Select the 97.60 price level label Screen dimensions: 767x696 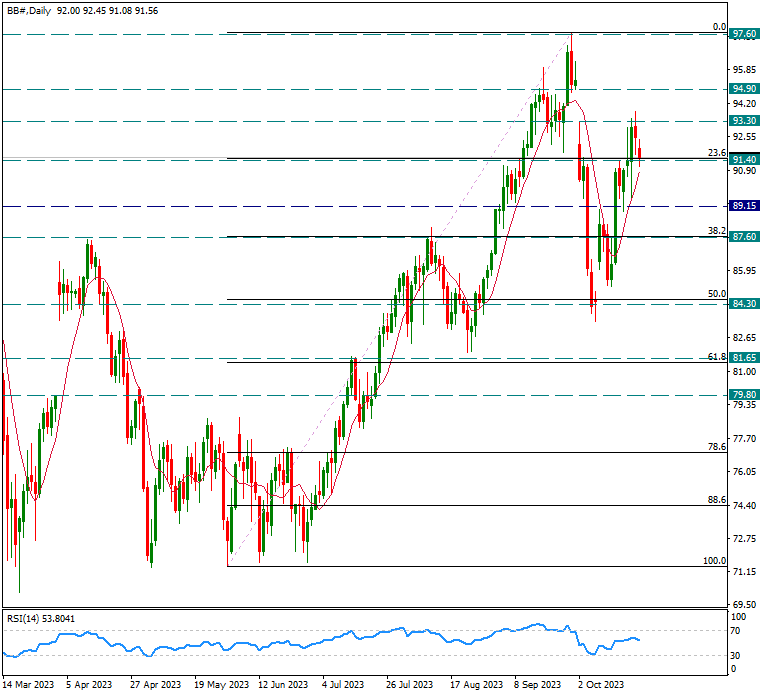click(x=744, y=34)
